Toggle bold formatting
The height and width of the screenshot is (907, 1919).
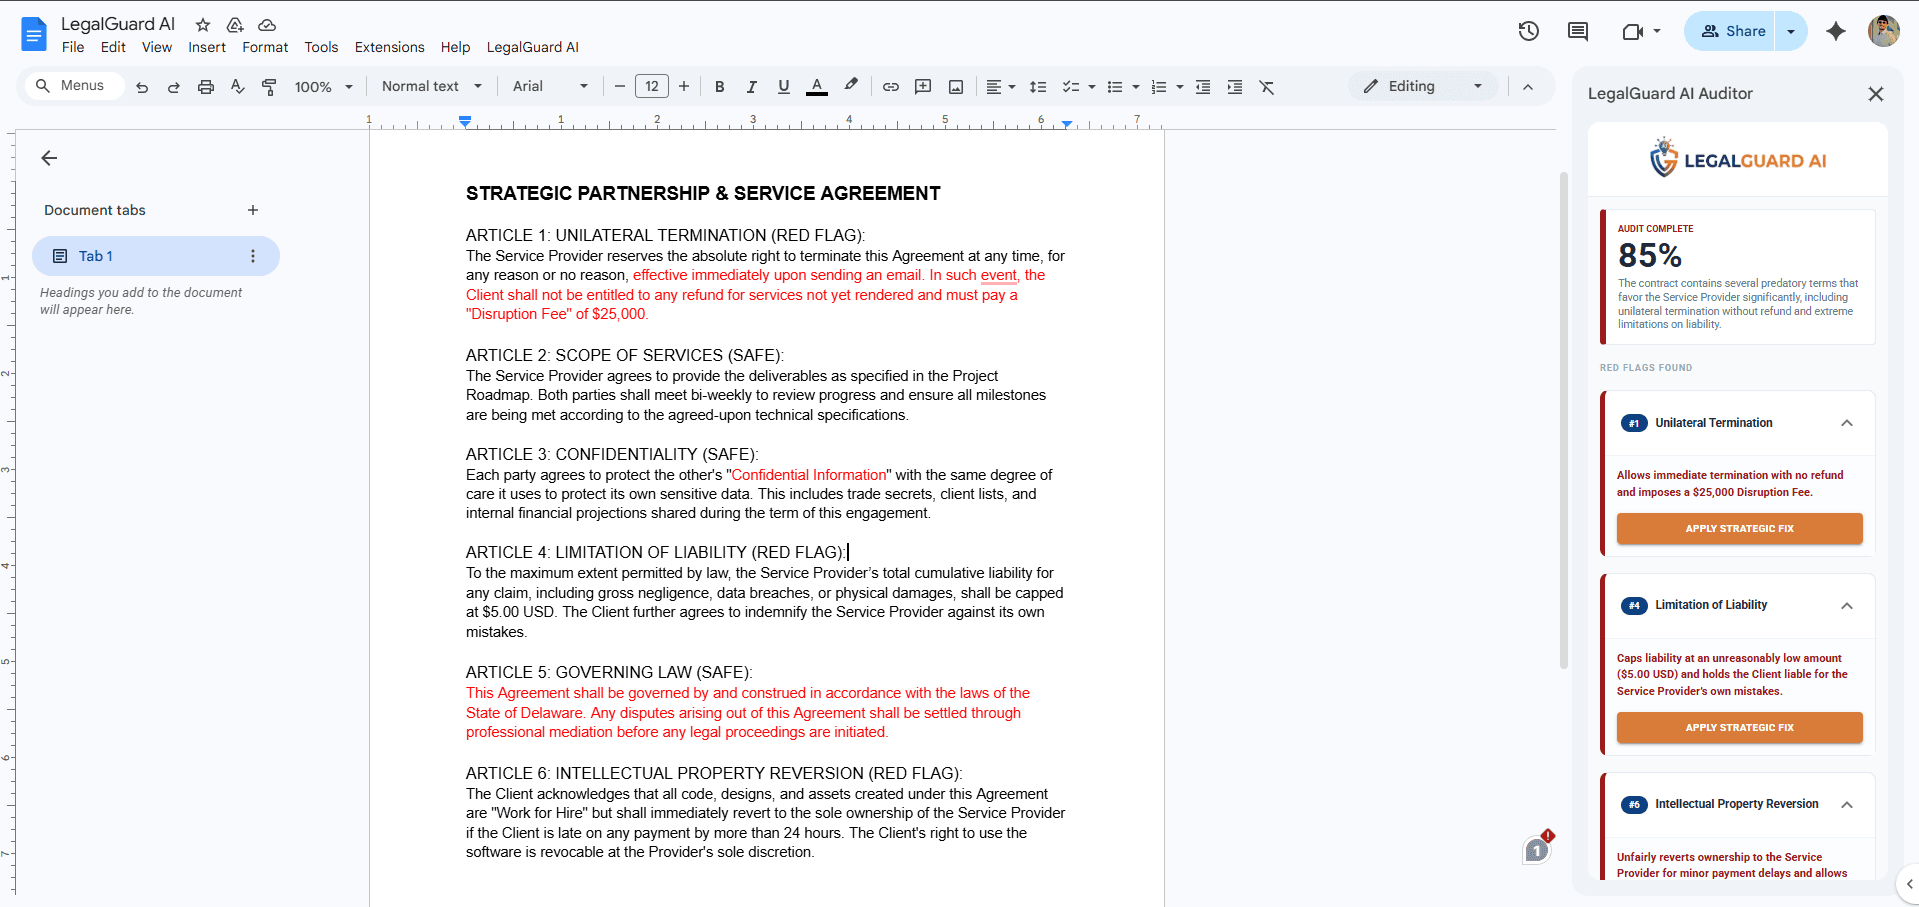pyautogui.click(x=720, y=87)
